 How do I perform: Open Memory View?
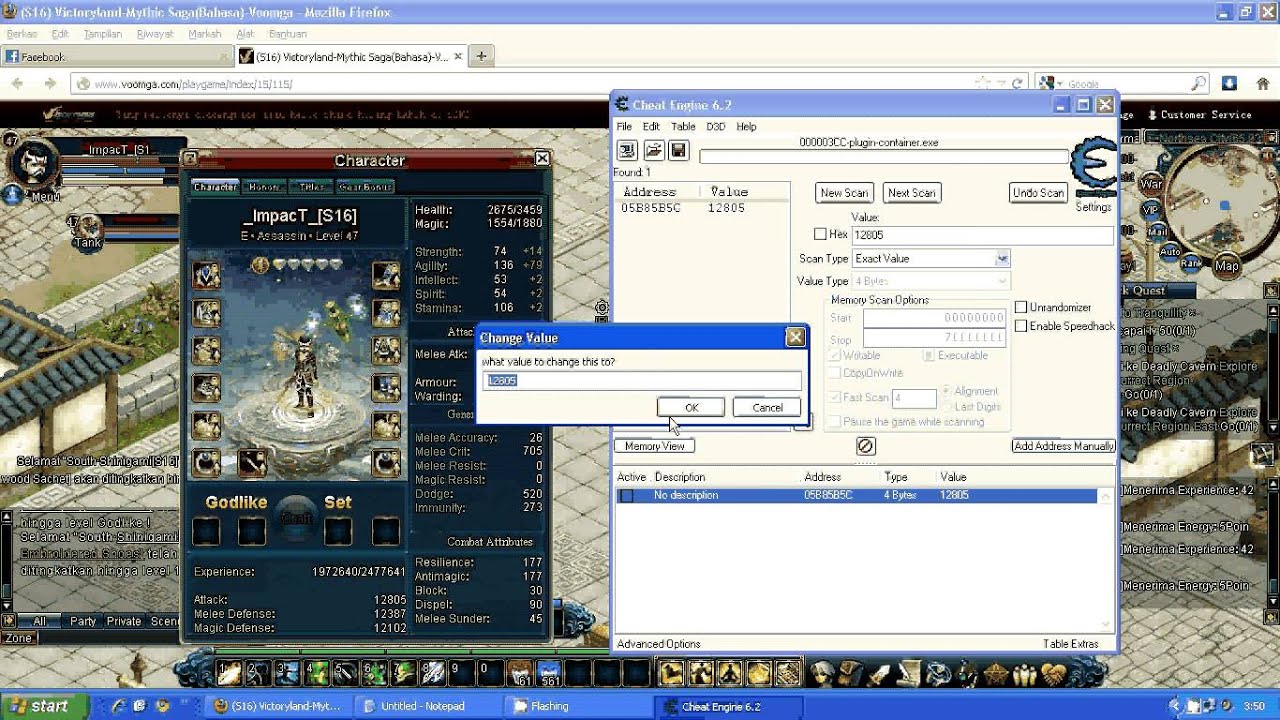655,446
